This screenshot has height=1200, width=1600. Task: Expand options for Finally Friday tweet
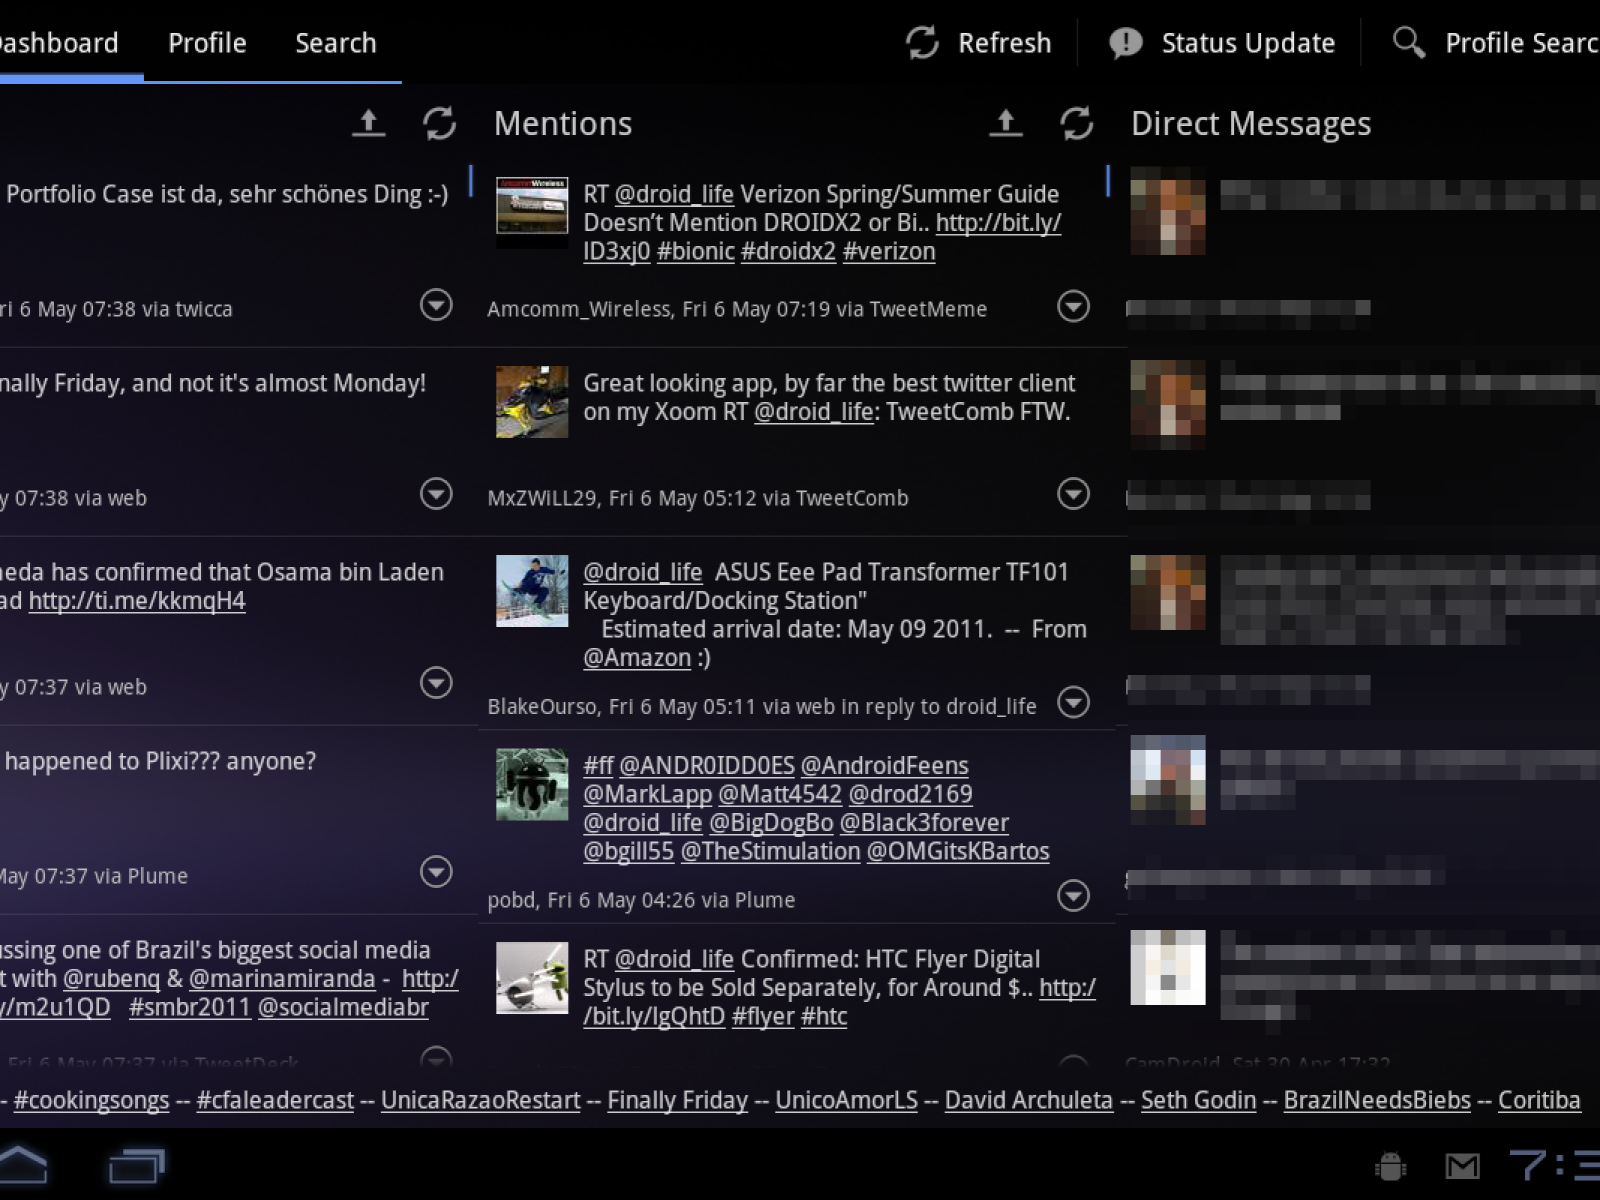click(436, 494)
